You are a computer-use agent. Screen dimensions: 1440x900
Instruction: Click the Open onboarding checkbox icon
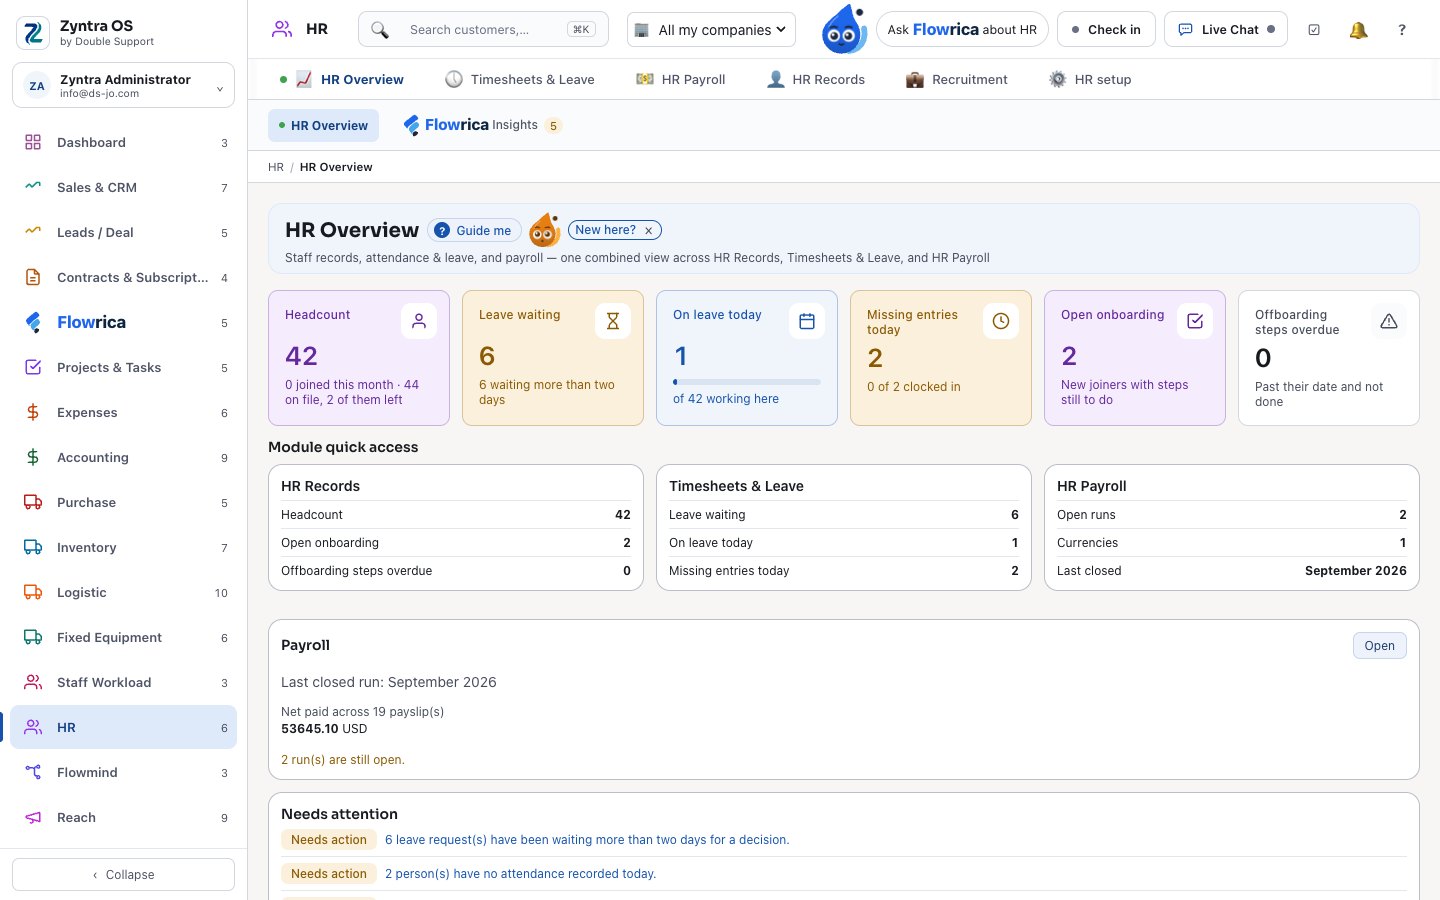pyautogui.click(x=1195, y=321)
